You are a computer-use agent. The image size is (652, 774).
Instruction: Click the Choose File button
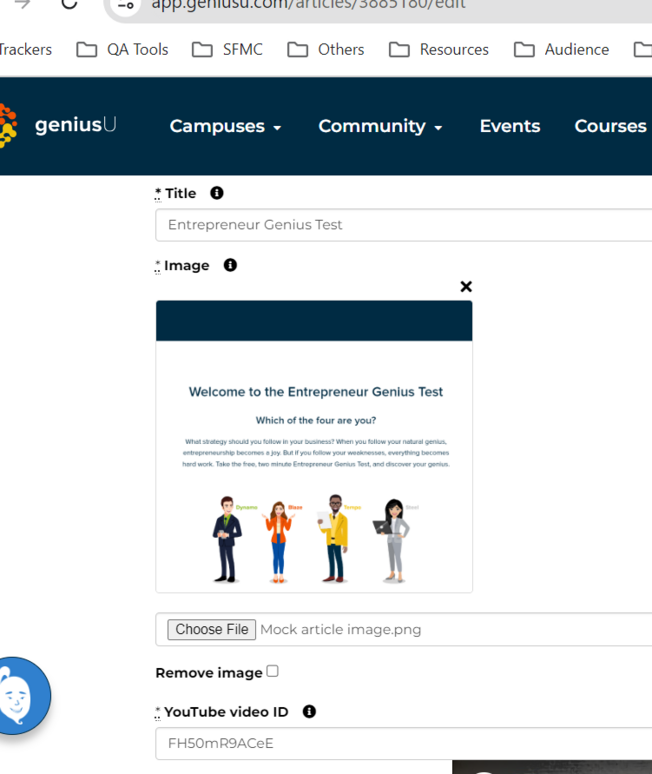click(211, 629)
